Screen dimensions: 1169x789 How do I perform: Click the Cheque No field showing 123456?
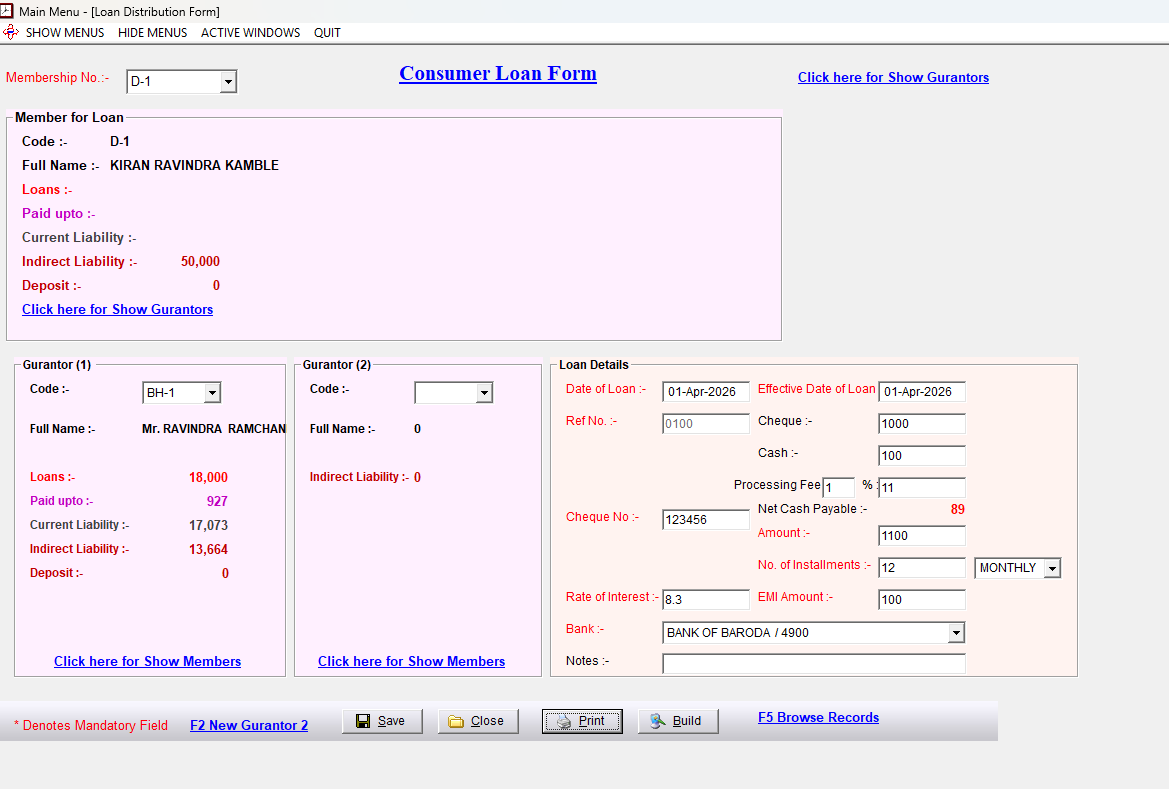tap(705, 520)
